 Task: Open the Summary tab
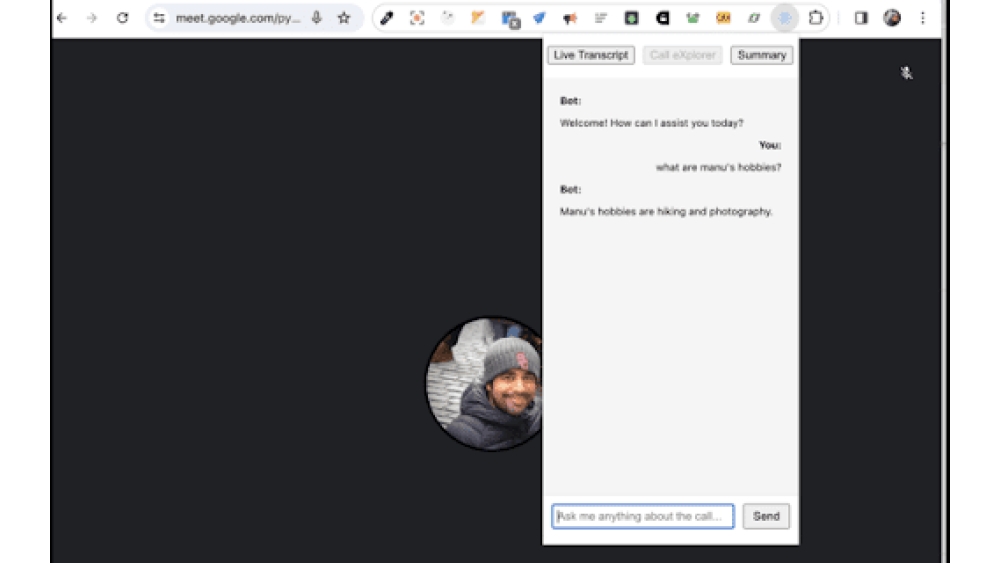[761, 55]
